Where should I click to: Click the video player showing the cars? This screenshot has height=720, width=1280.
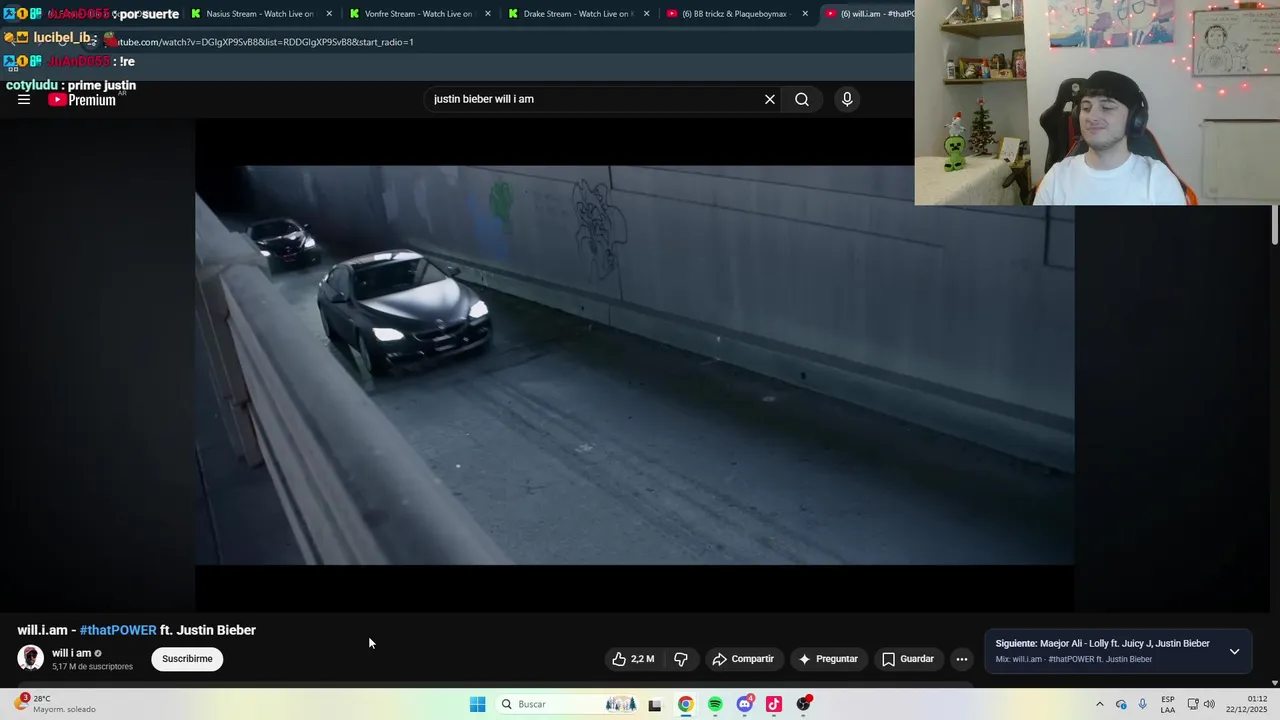[x=635, y=365]
